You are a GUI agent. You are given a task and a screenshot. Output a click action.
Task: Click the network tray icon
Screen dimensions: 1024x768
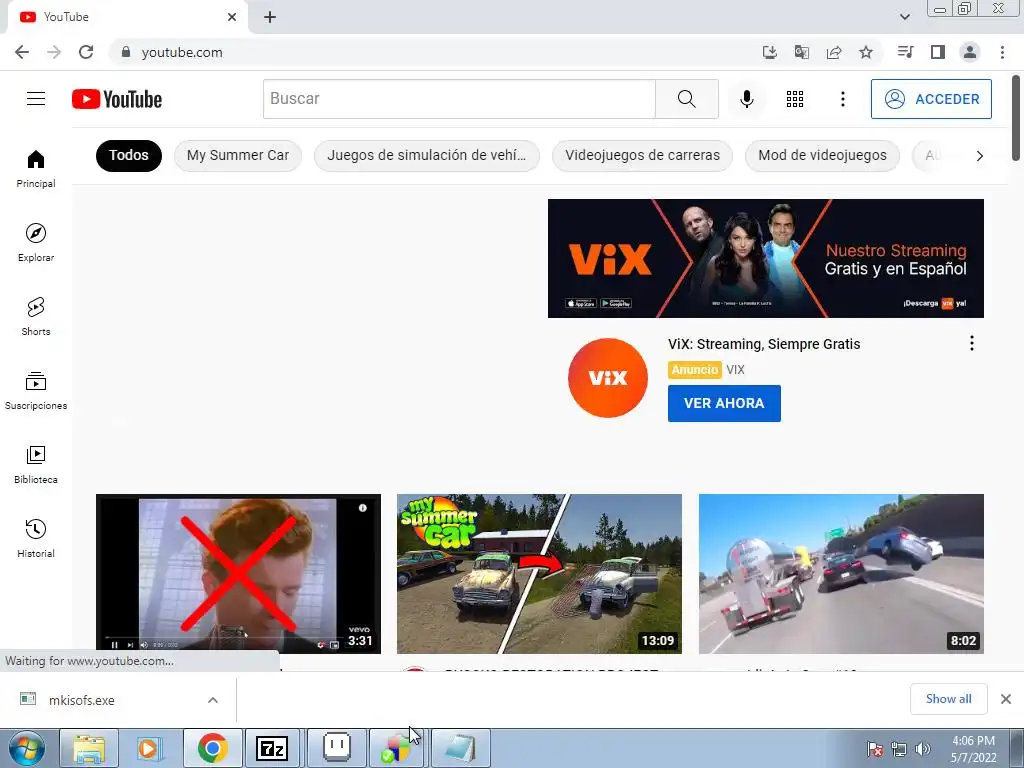(899, 749)
